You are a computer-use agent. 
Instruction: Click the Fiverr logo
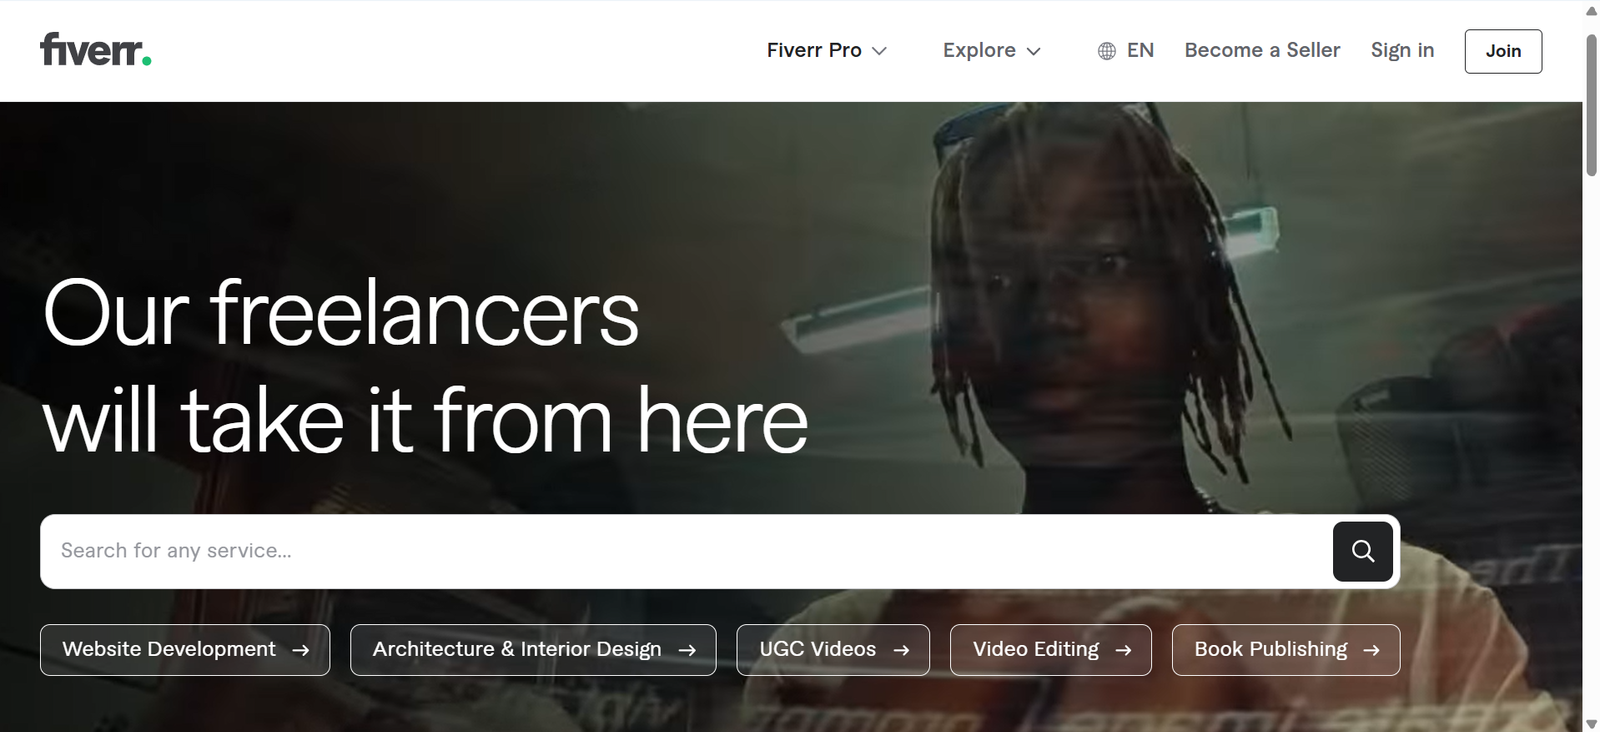(x=96, y=49)
